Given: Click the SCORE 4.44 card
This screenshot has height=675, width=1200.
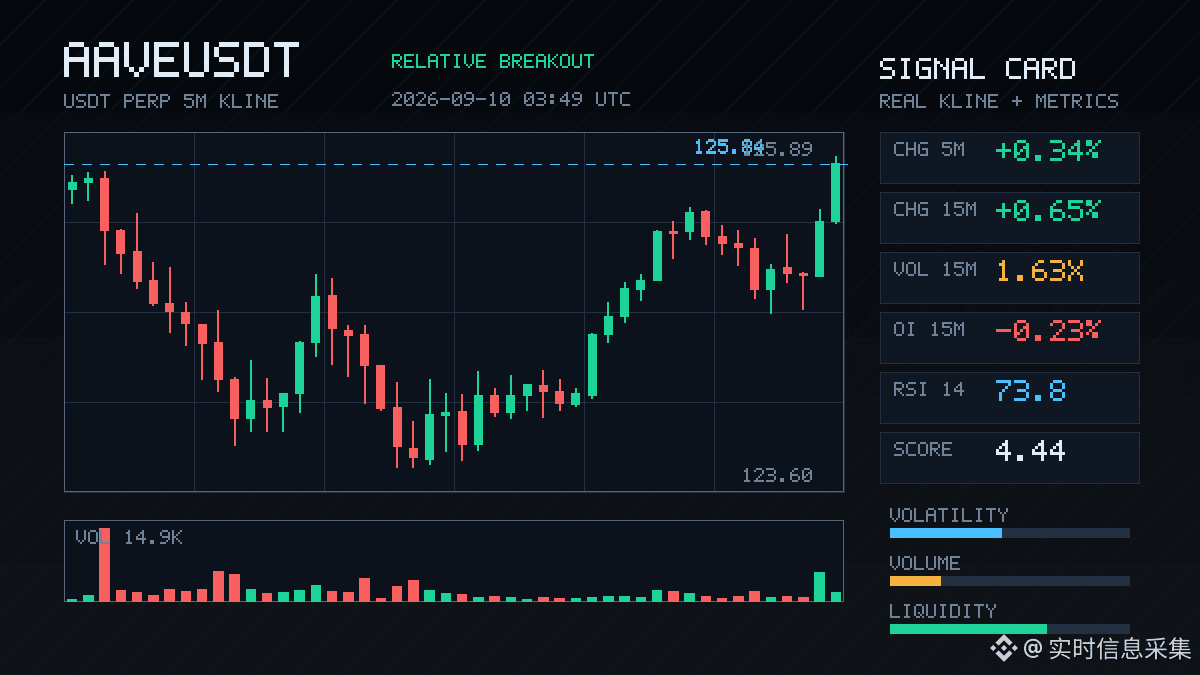Looking at the screenshot, I should click(x=1009, y=458).
